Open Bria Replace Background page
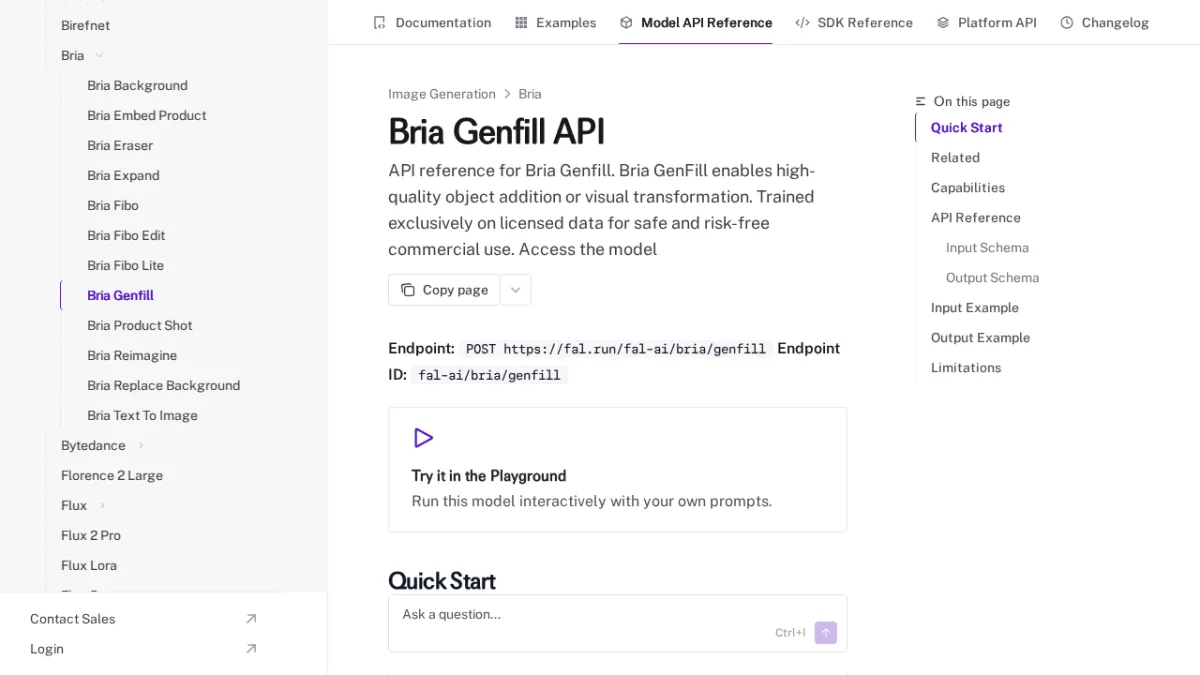 [x=163, y=385]
